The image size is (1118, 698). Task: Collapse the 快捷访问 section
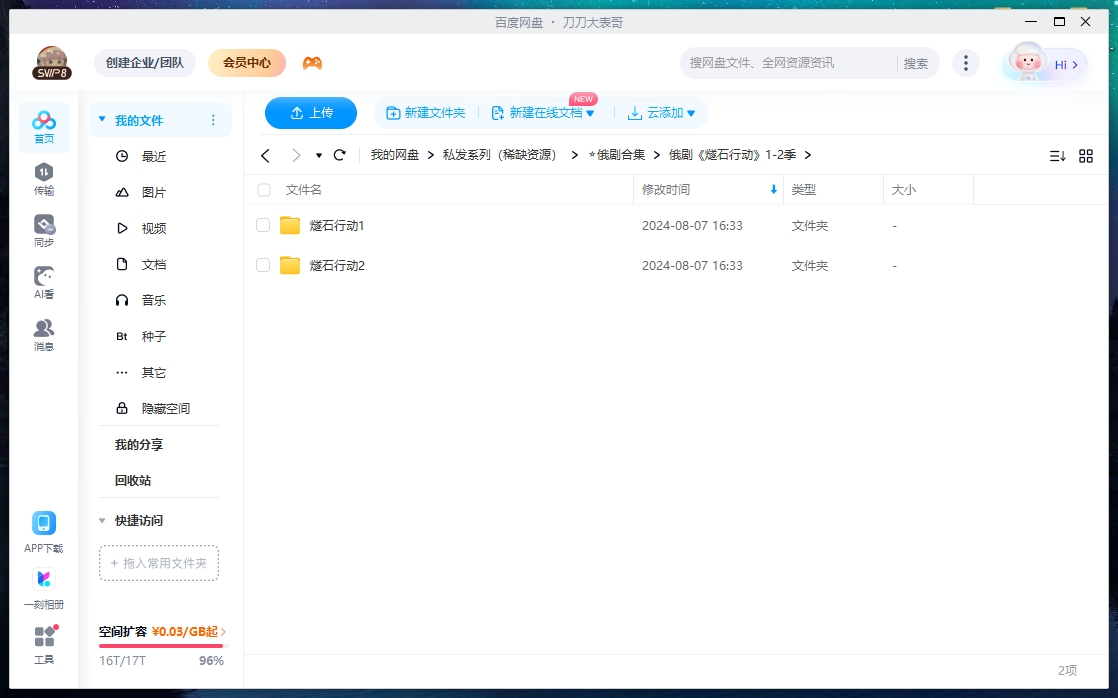102,520
